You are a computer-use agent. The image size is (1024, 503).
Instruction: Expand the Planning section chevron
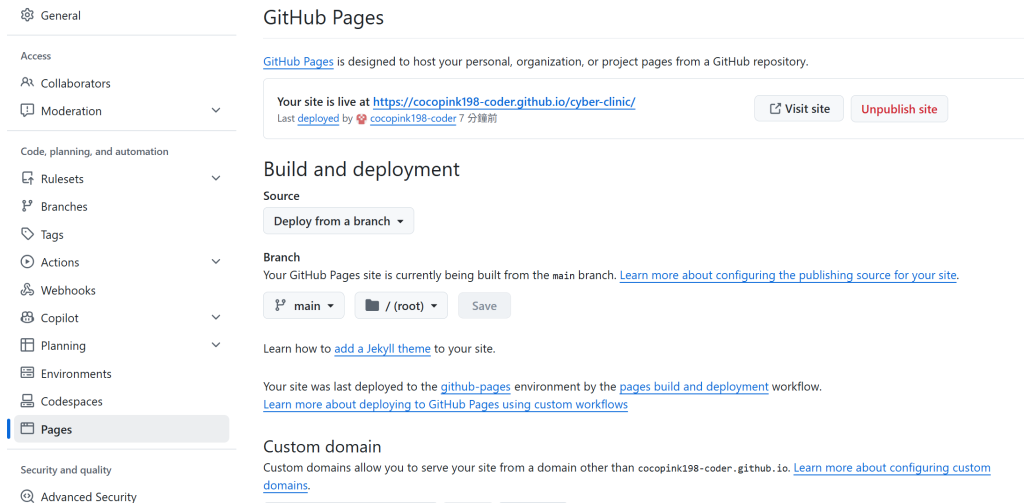(x=216, y=345)
